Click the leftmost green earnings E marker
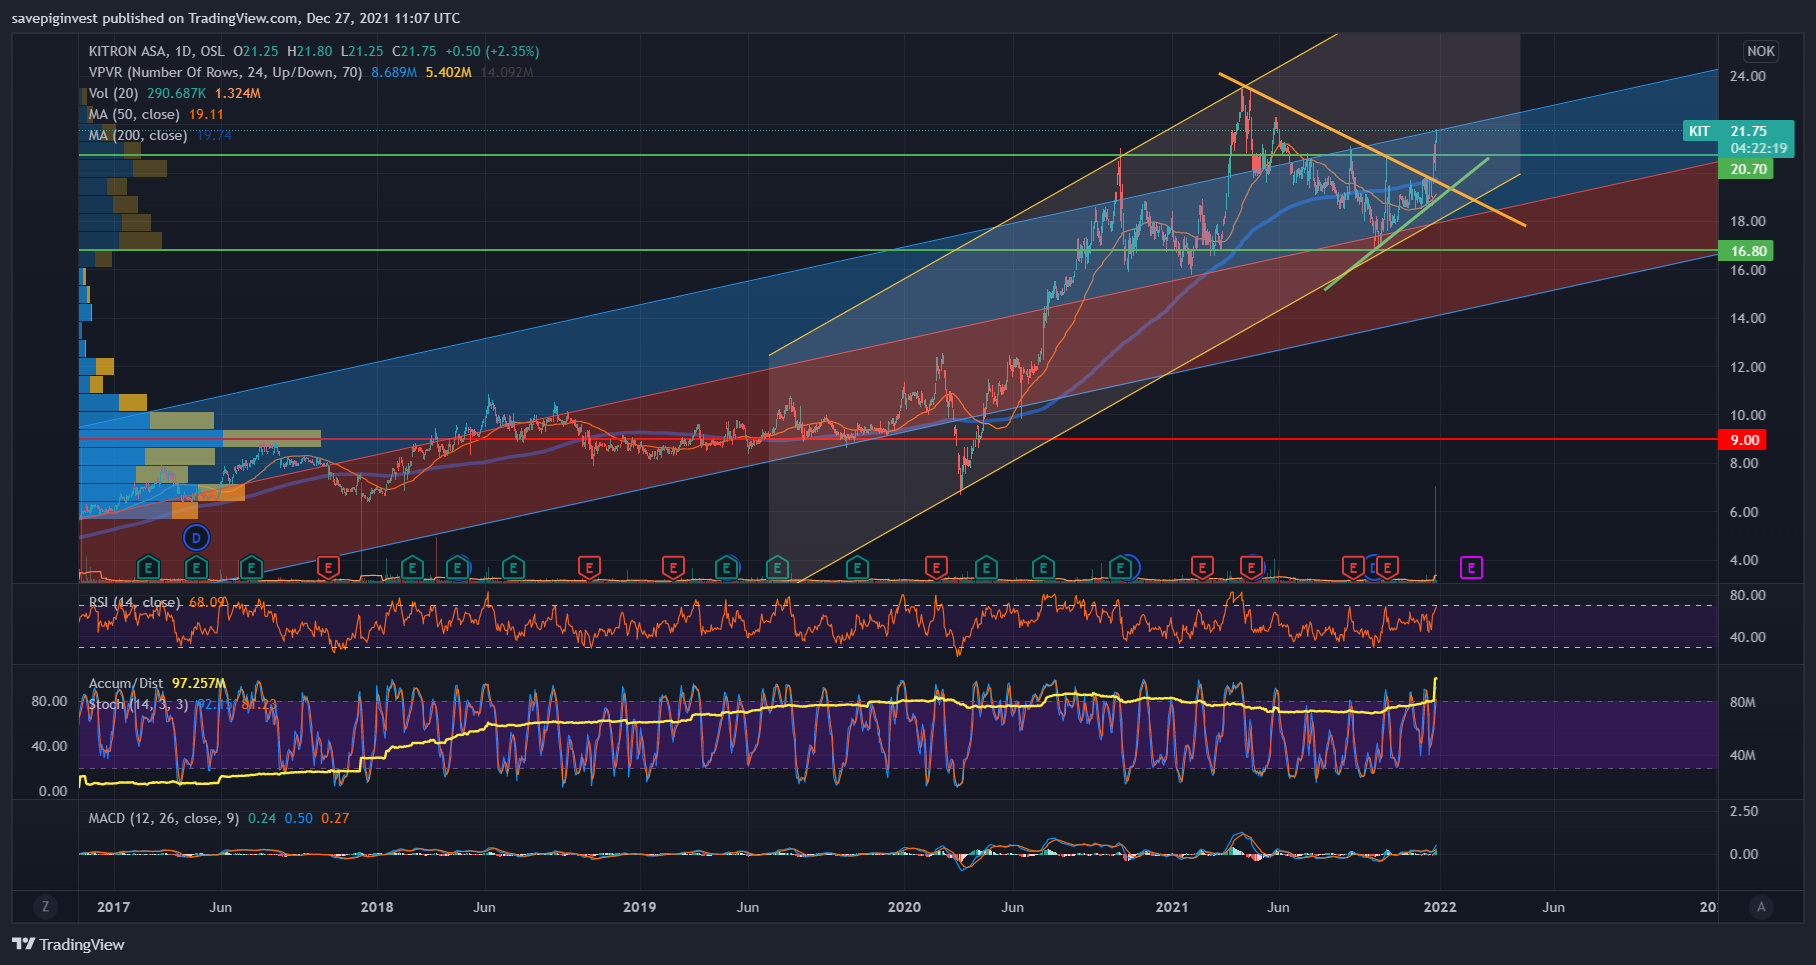This screenshot has width=1816, height=965. (148, 568)
